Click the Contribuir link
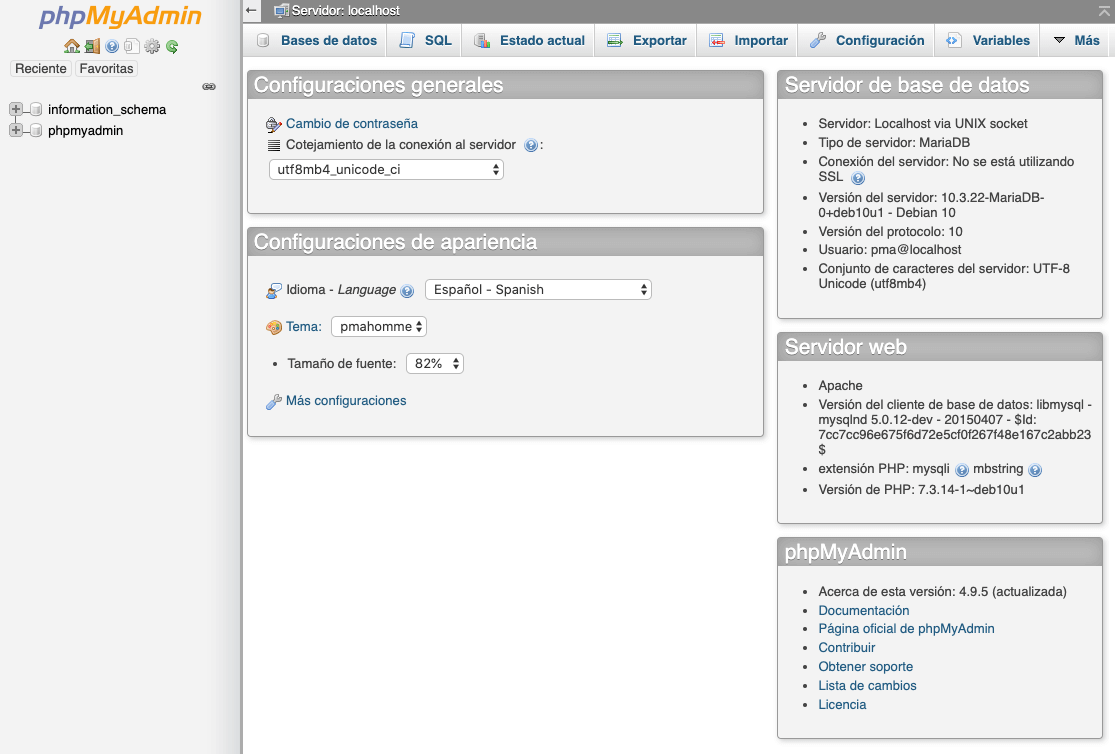1115x754 pixels. [x=846, y=647]
